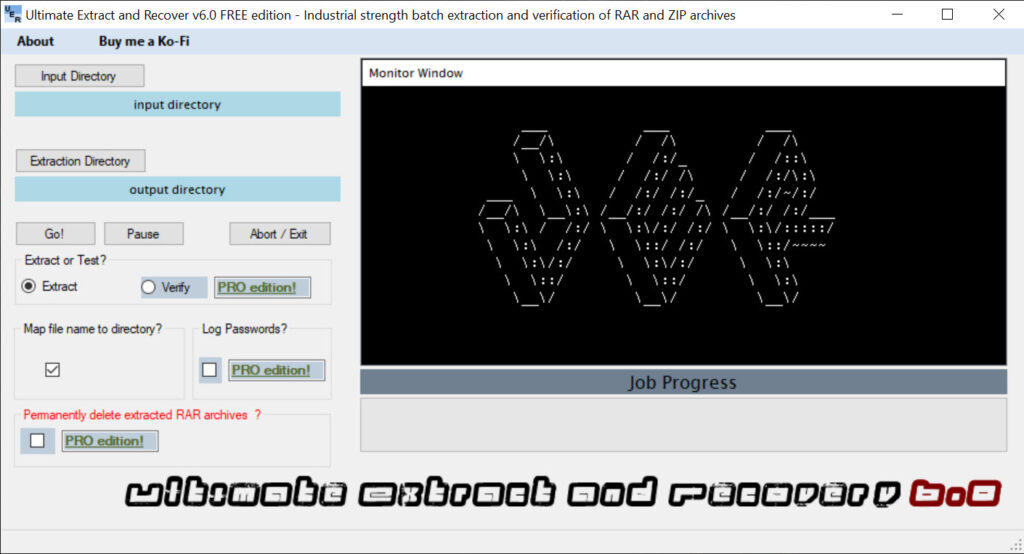Maximize the application window
The height and width of the screenshot is (554, 1024).
[948, 14]
